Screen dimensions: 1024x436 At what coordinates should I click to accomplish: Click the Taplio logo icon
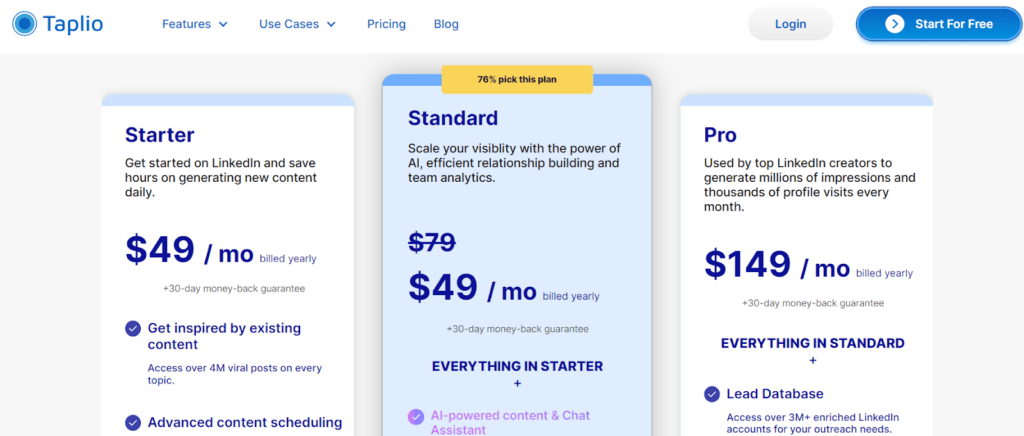click(24, 24)
